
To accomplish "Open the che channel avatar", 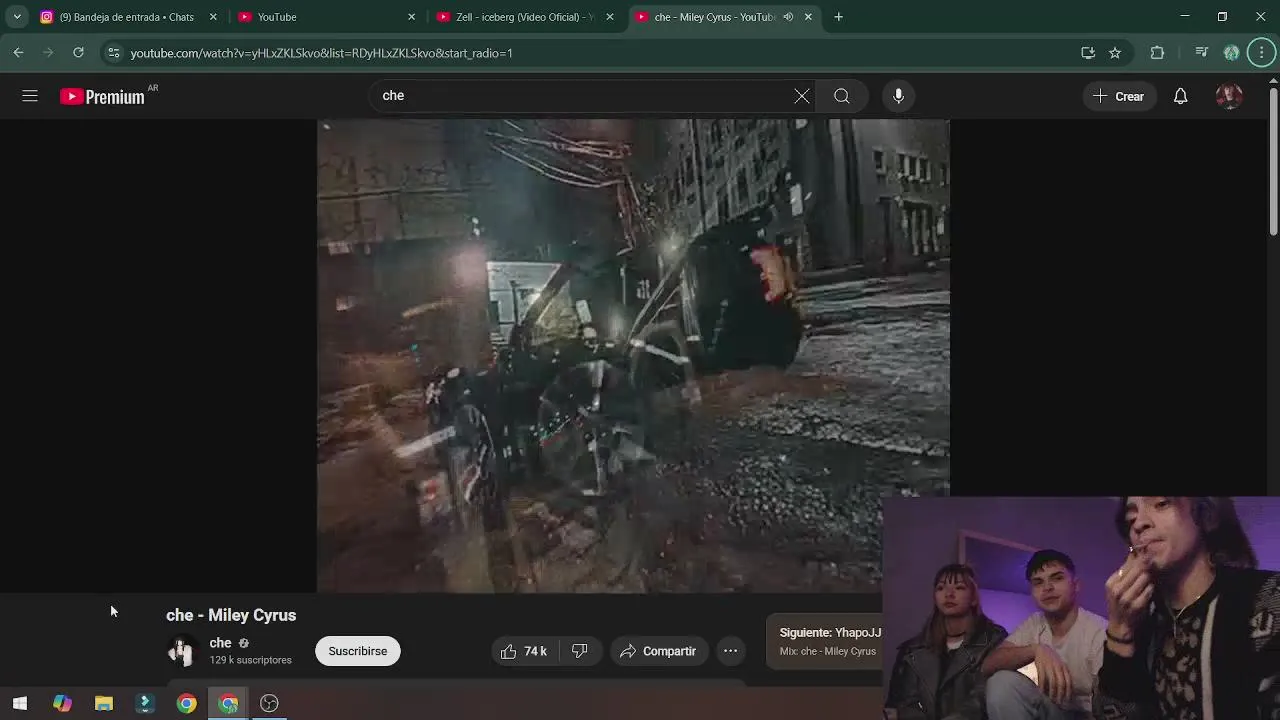I will pyautogui.click(x=181, y=651).
